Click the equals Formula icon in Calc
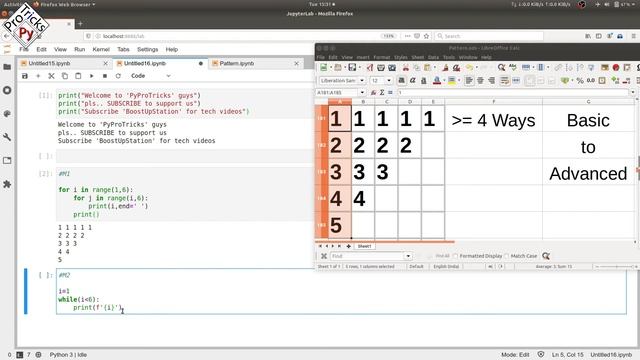The image size is (640, 360). pyautogui.click(x=390, y=93)
